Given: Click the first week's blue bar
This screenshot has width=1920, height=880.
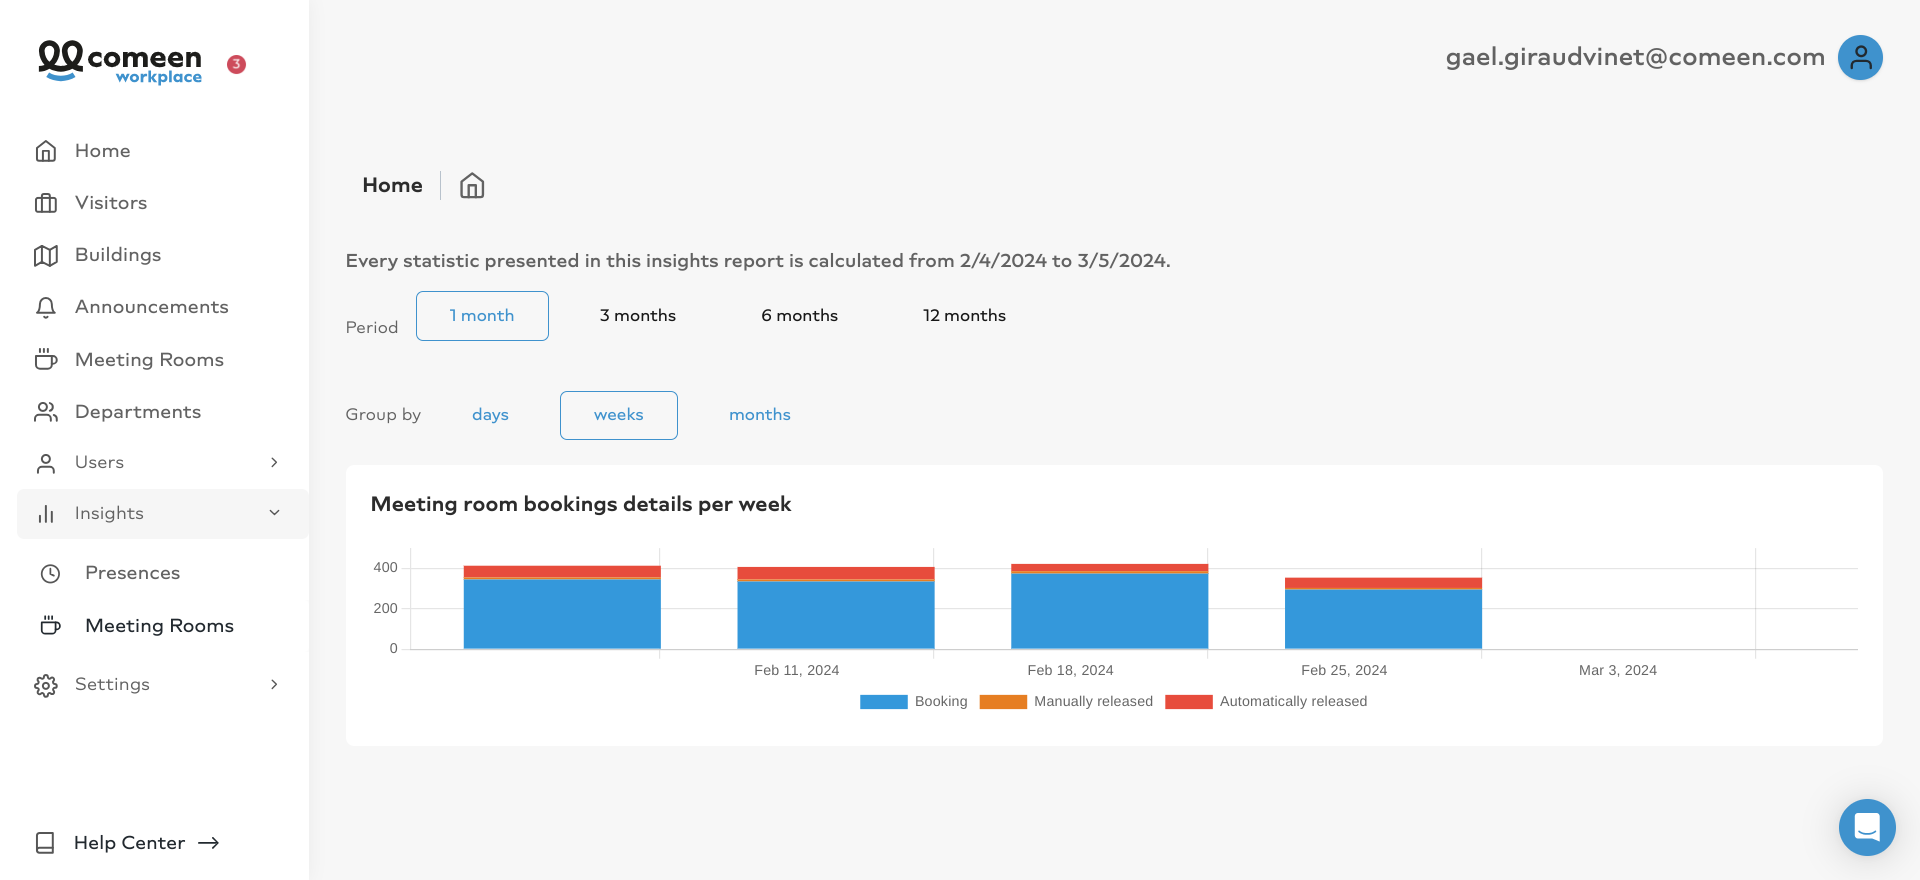Looking at the screenshot, I should pos(562,614).
